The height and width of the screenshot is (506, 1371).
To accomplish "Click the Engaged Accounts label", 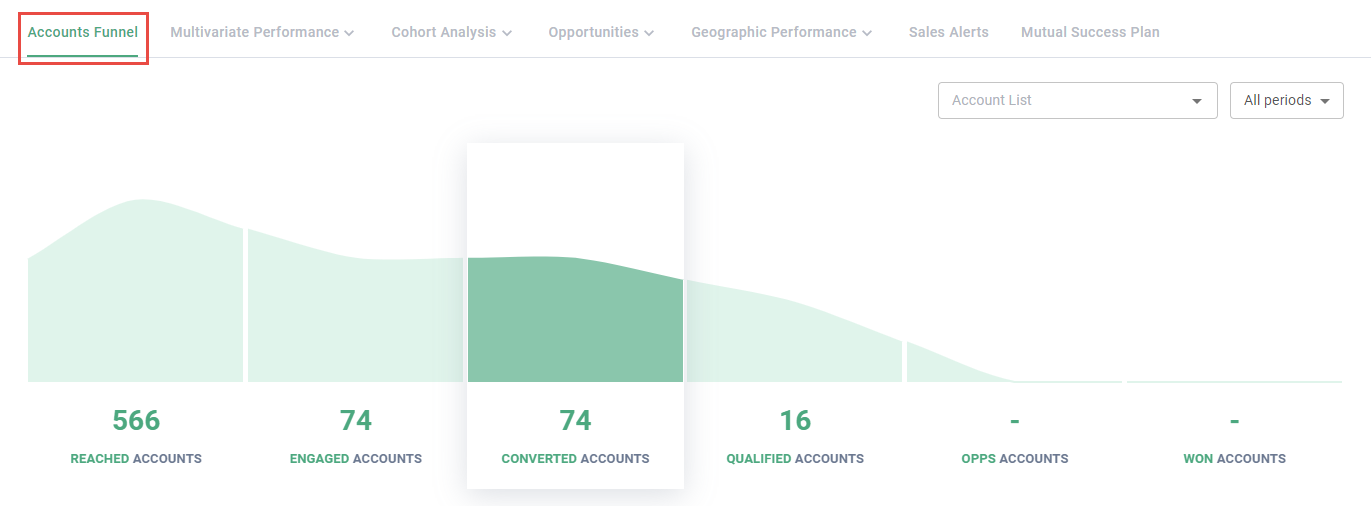I will click(355, 459).
